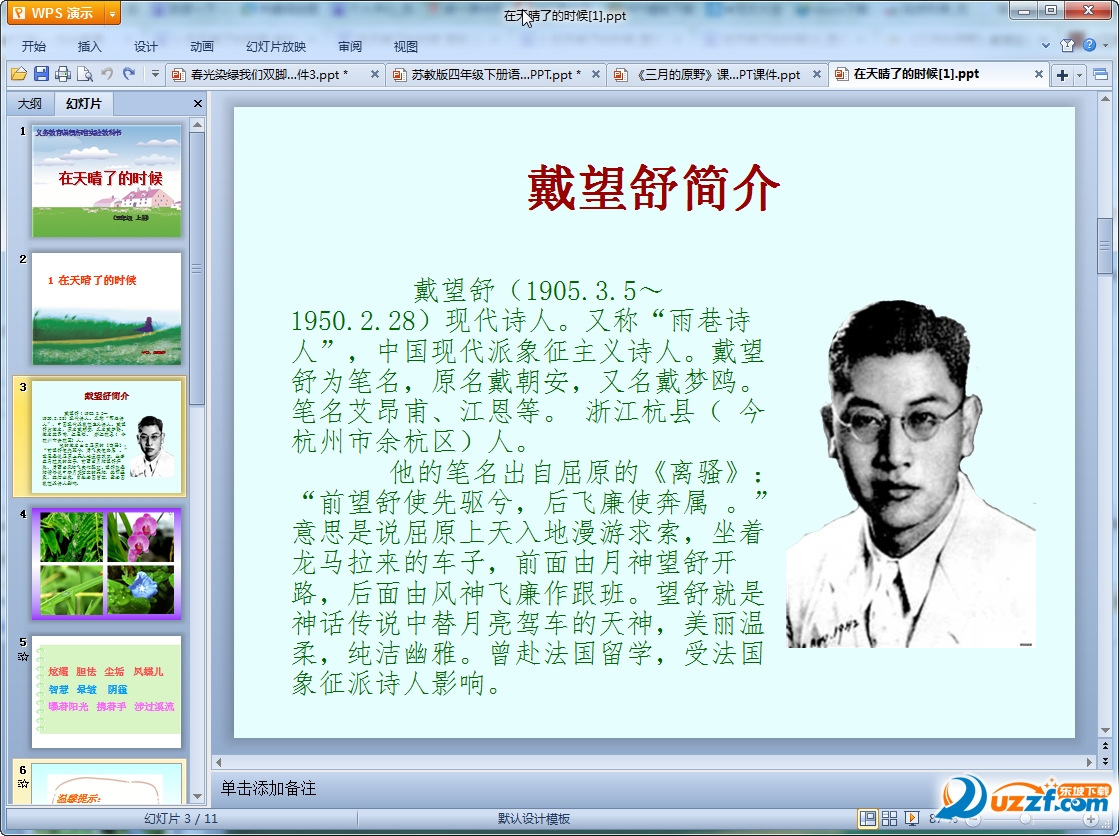
Task: Open the 审阅 ribbon tab
Action: point(350,46)
